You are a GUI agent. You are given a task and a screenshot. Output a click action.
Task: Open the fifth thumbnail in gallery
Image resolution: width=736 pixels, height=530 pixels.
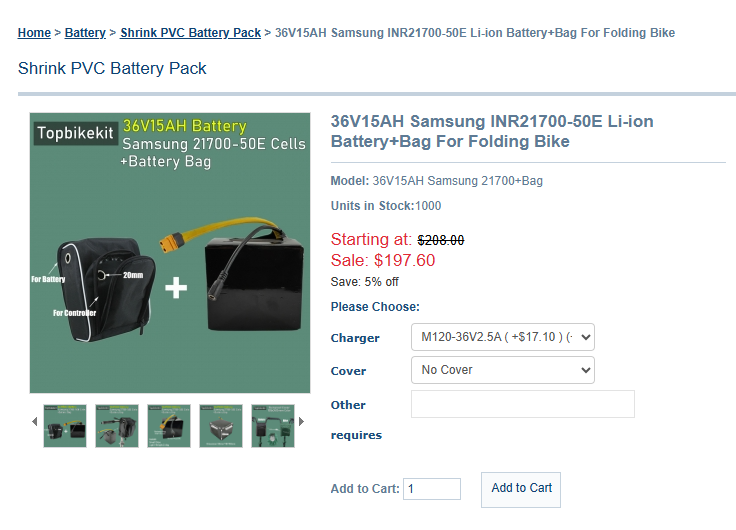click(x=272, y=425)
